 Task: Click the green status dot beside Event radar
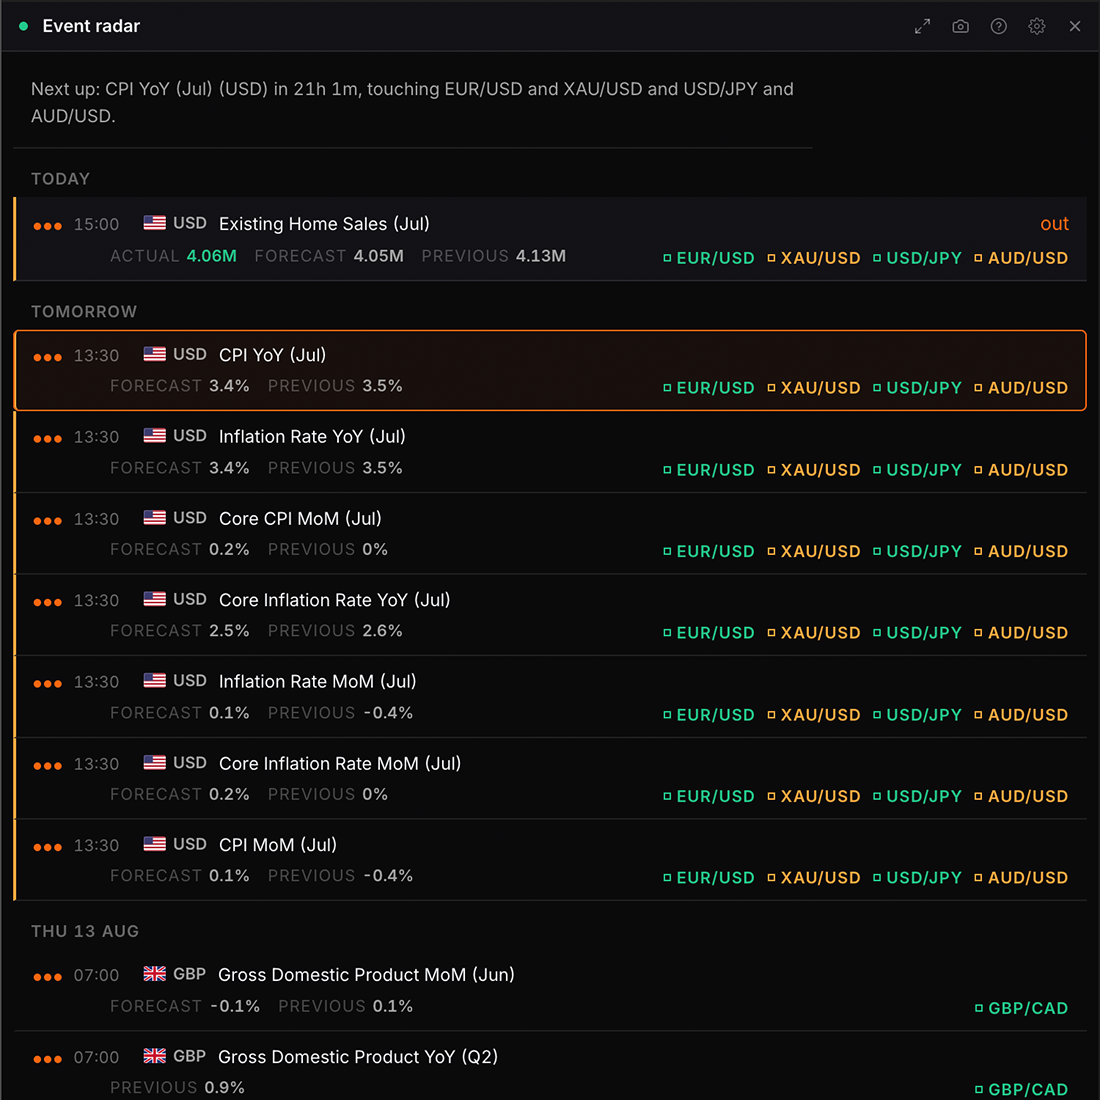point(23,27)
